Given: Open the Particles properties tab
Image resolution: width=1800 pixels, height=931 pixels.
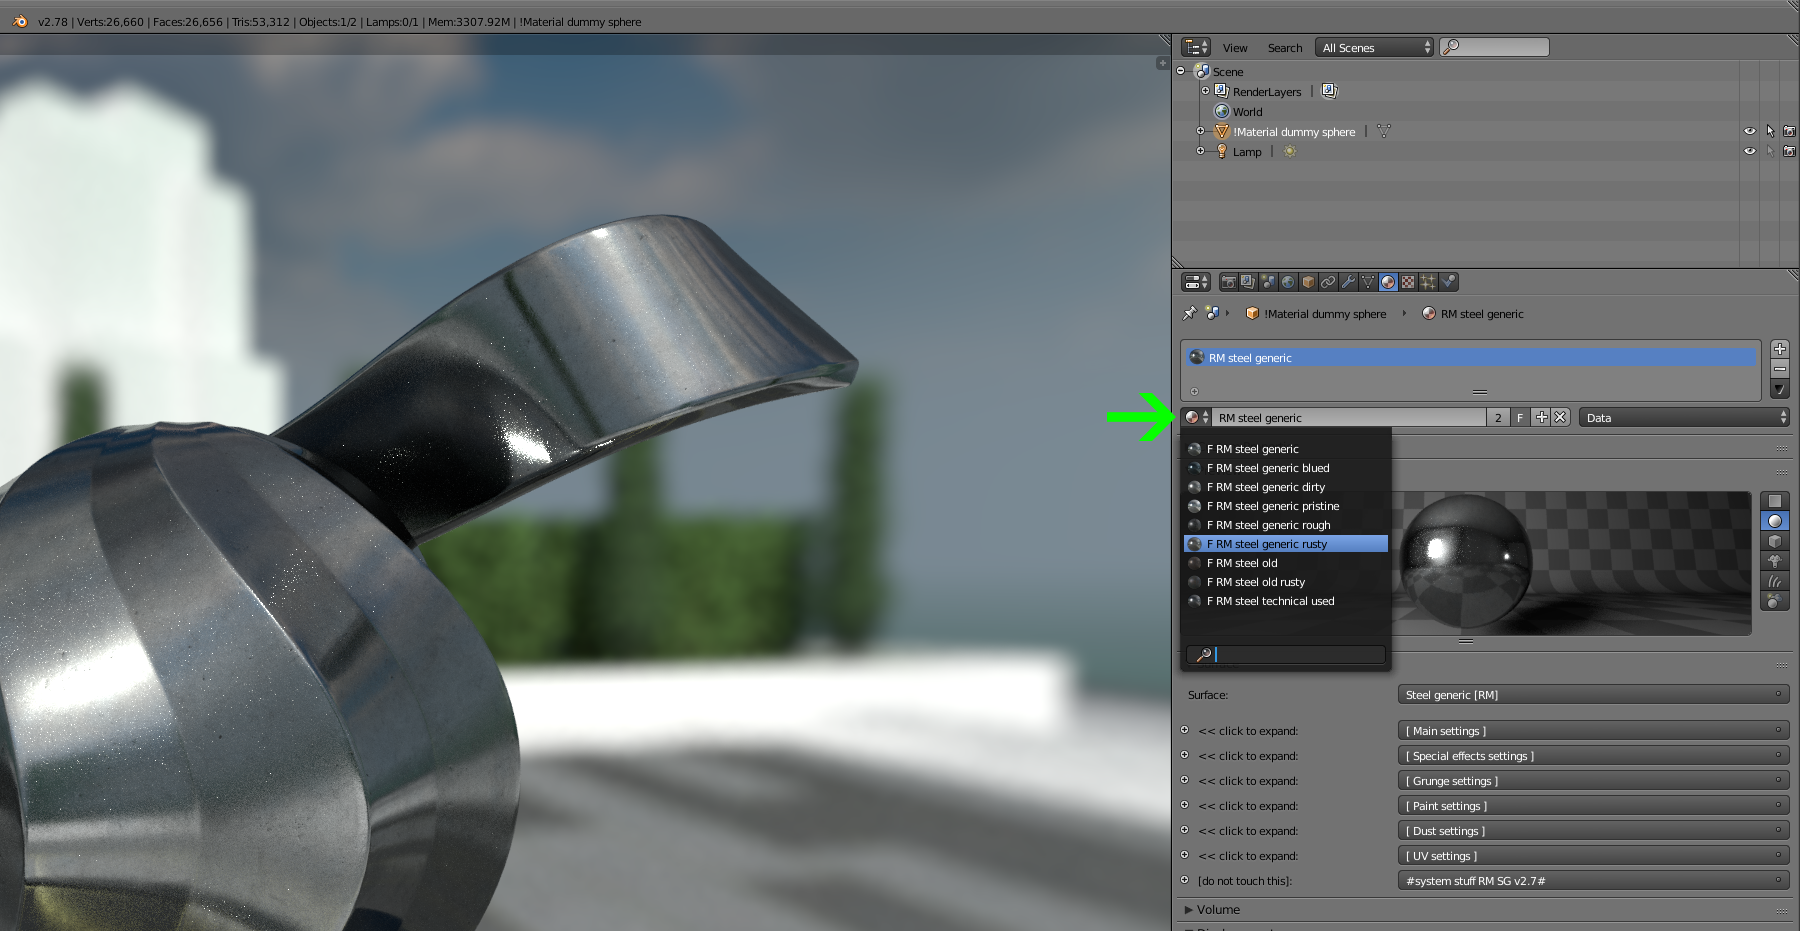Looking at the screenshot, I should coord(1428,282).
